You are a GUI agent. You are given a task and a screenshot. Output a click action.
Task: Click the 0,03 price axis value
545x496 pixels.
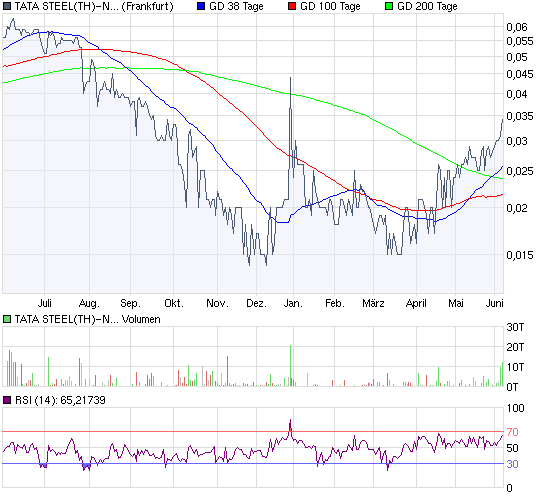[x=516, y=141]
